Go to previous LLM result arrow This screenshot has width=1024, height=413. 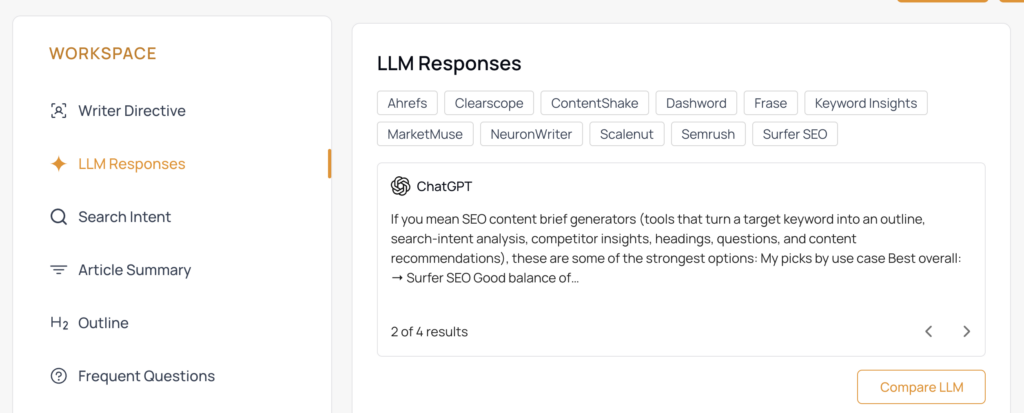(x=929, y=331)
